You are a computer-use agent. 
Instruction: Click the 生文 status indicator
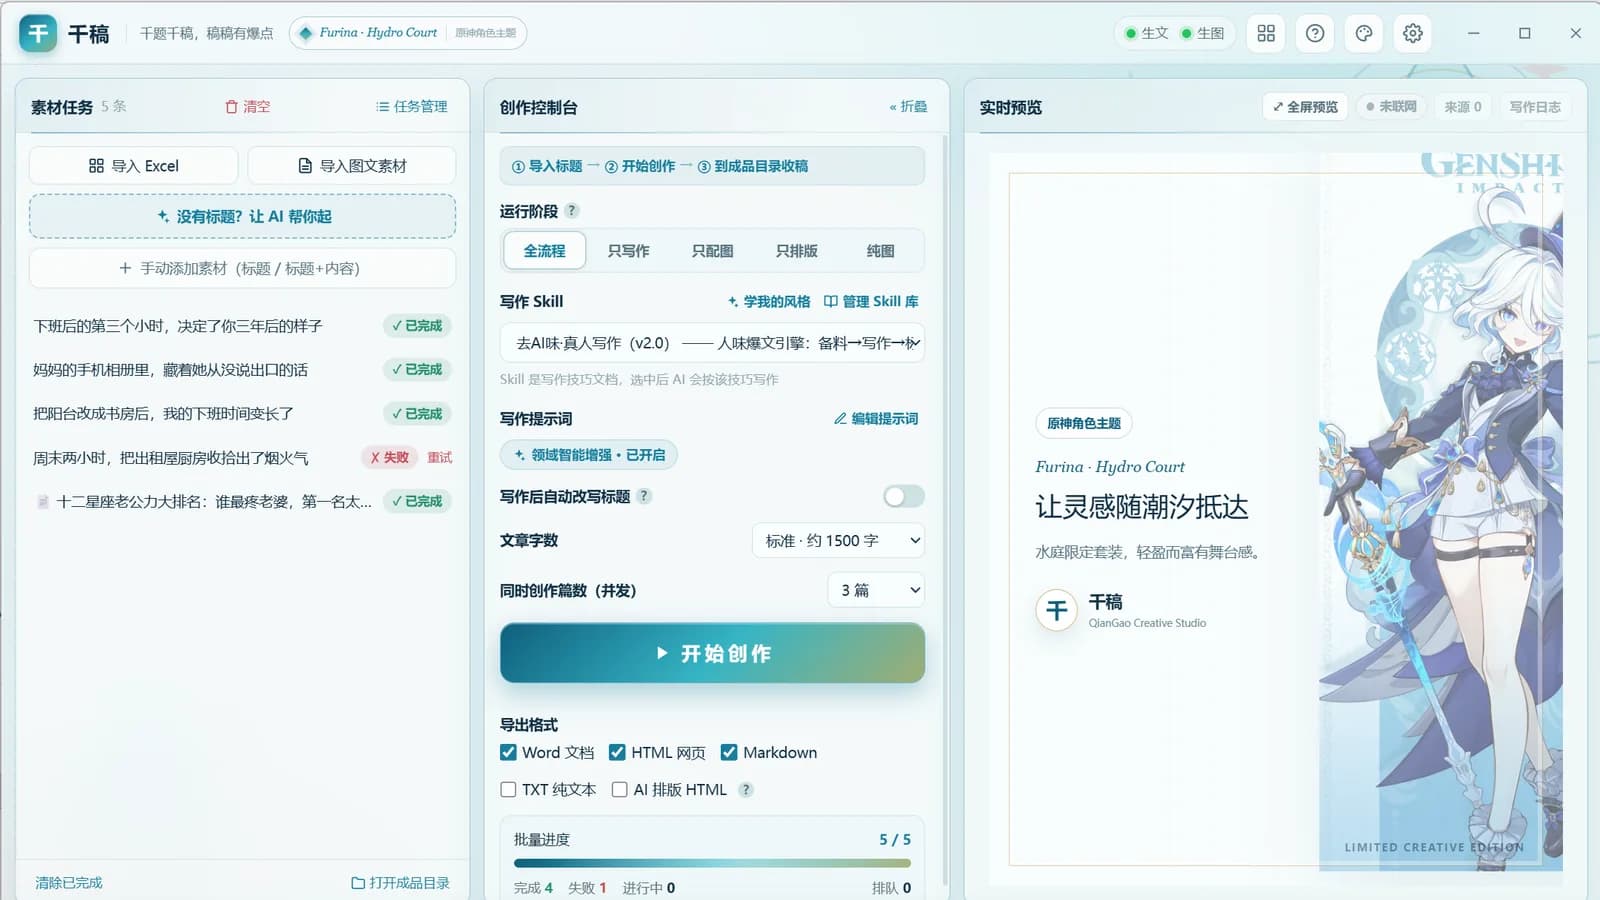tap(1147, 33)
